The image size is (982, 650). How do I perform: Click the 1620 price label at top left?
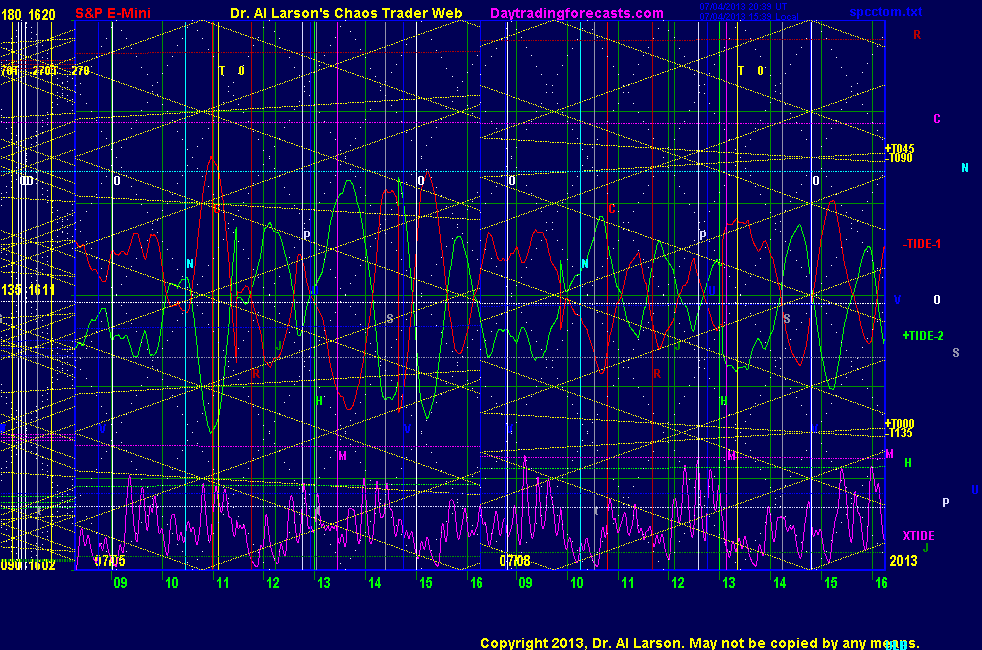[x=43, y=15]
